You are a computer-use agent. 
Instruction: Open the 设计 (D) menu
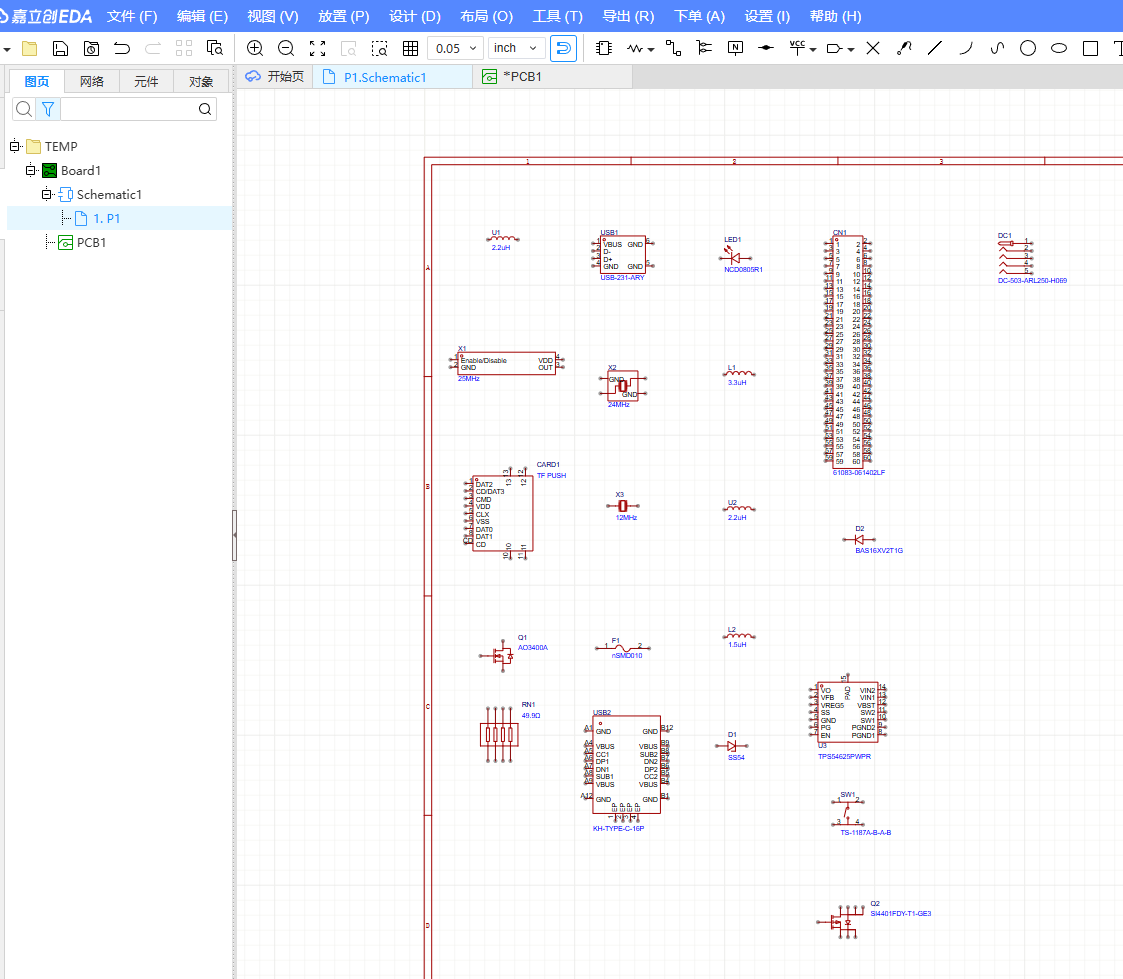pos(415,16)
